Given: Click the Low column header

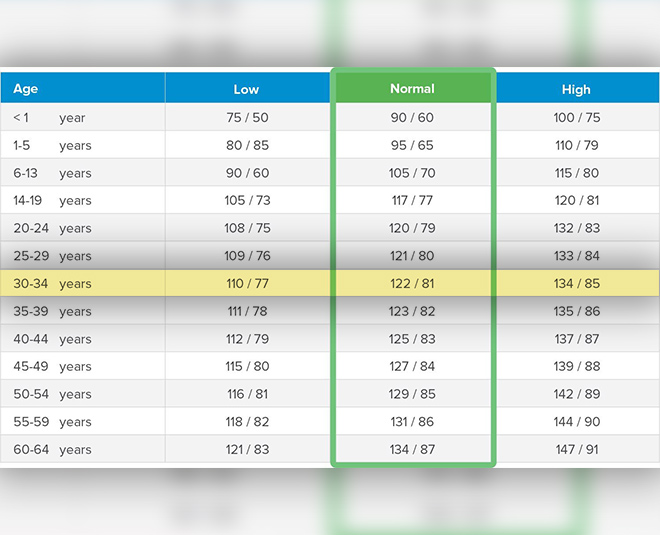Looking at the screenshot, I should (x=246, y=89).
